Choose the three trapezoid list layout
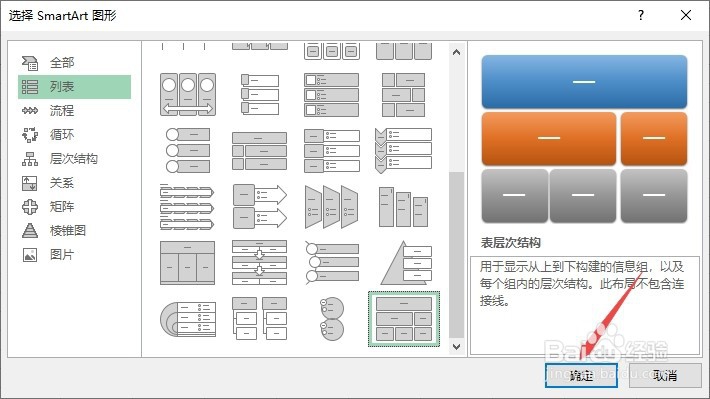Screen dimensions: 710x399 [331, 207]
